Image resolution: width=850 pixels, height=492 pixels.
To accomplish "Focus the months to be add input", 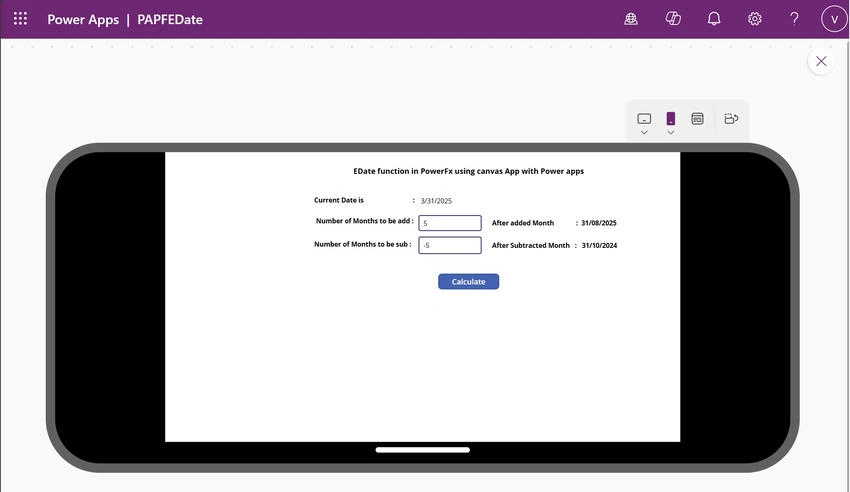I will point(450,223).
